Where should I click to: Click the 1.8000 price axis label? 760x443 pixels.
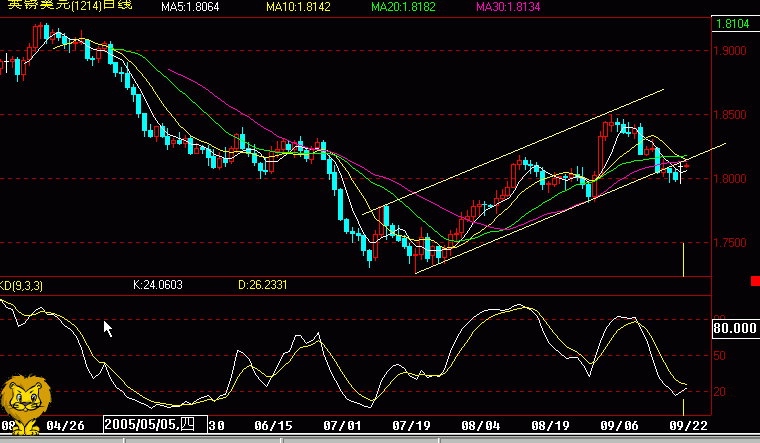pos(730,179)
